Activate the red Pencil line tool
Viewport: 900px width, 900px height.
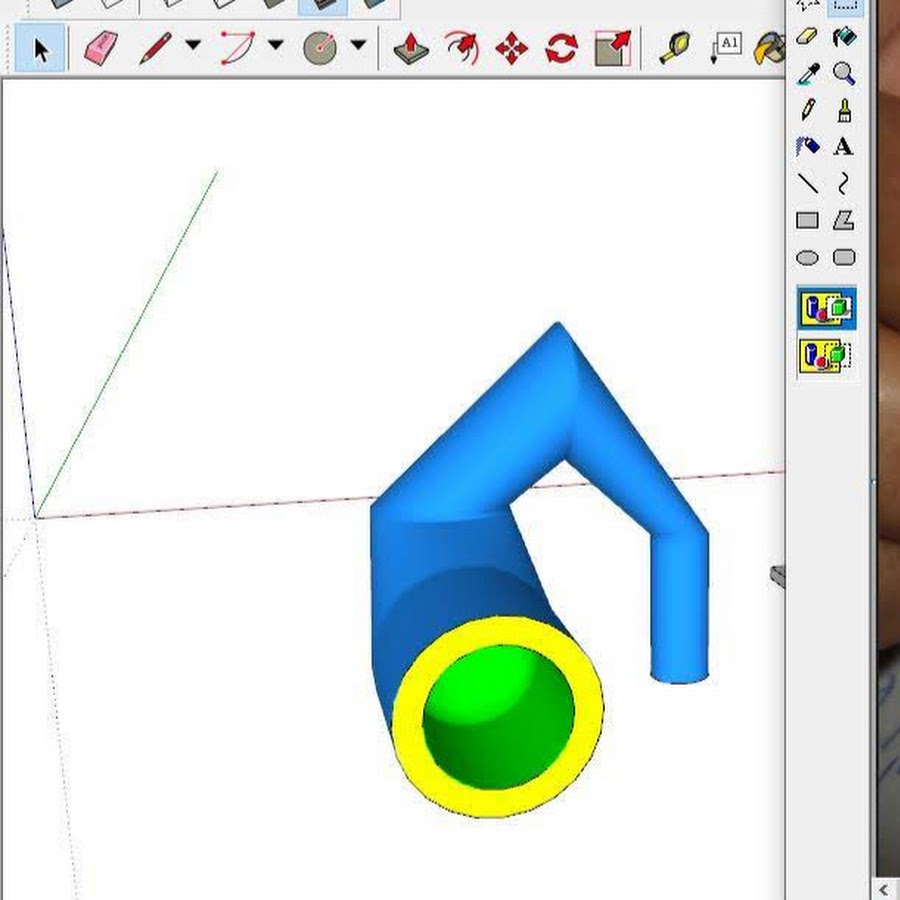[x=155, y=47]
